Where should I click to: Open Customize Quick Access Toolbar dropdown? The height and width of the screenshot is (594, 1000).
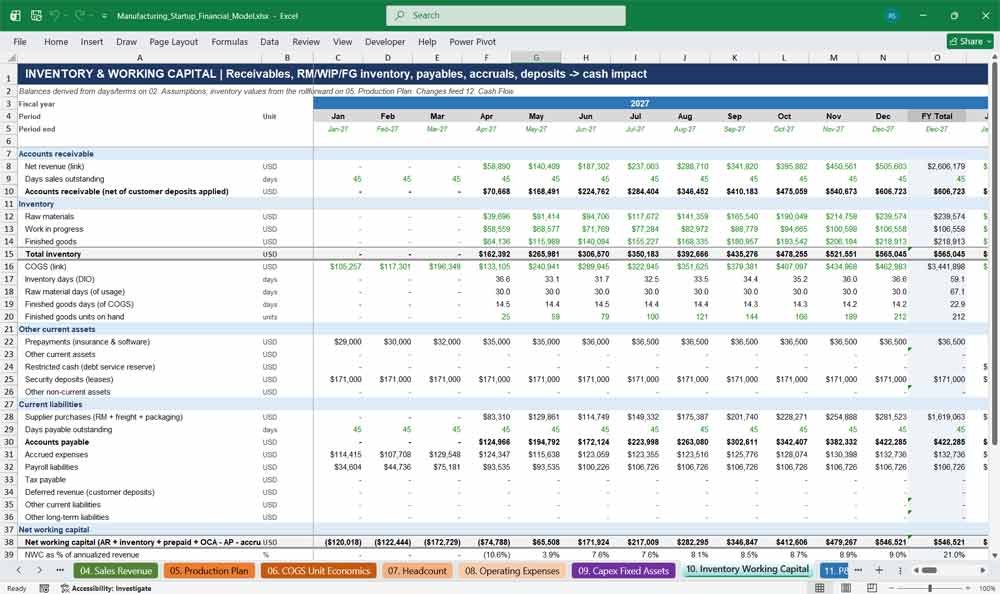(x=105, y=16)
